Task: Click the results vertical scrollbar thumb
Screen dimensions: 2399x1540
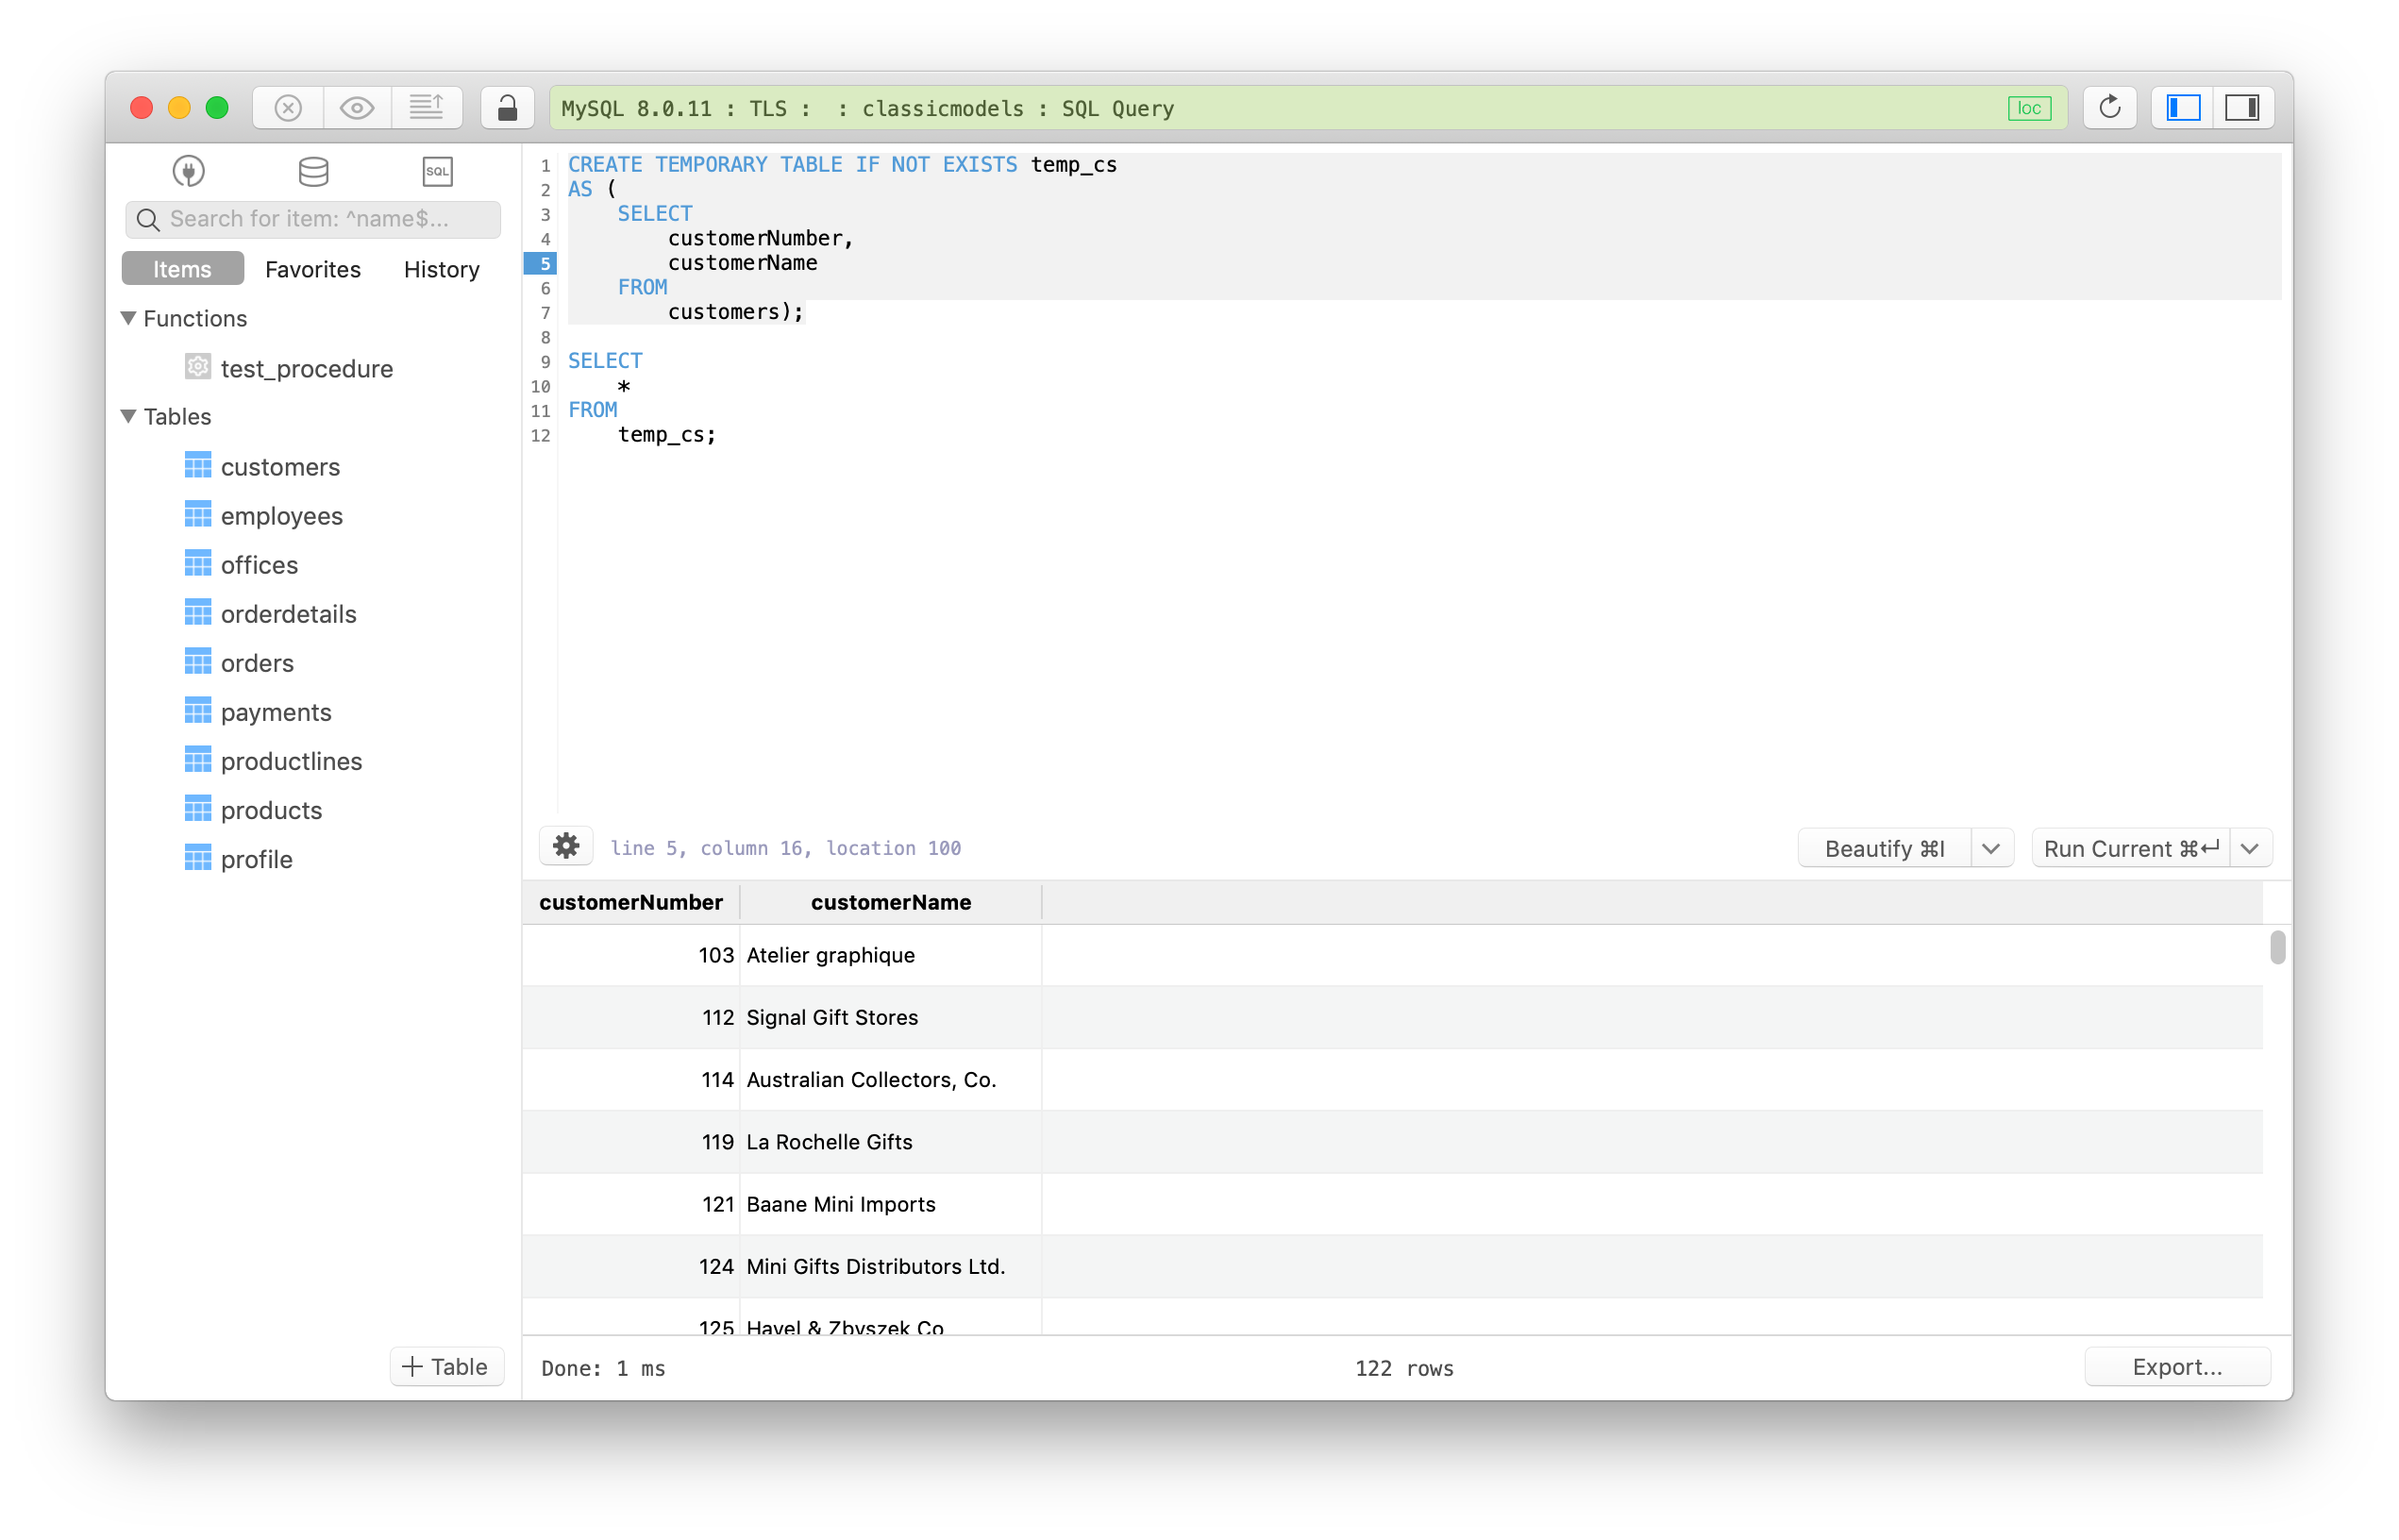Action: click(x=2277, y=947)
